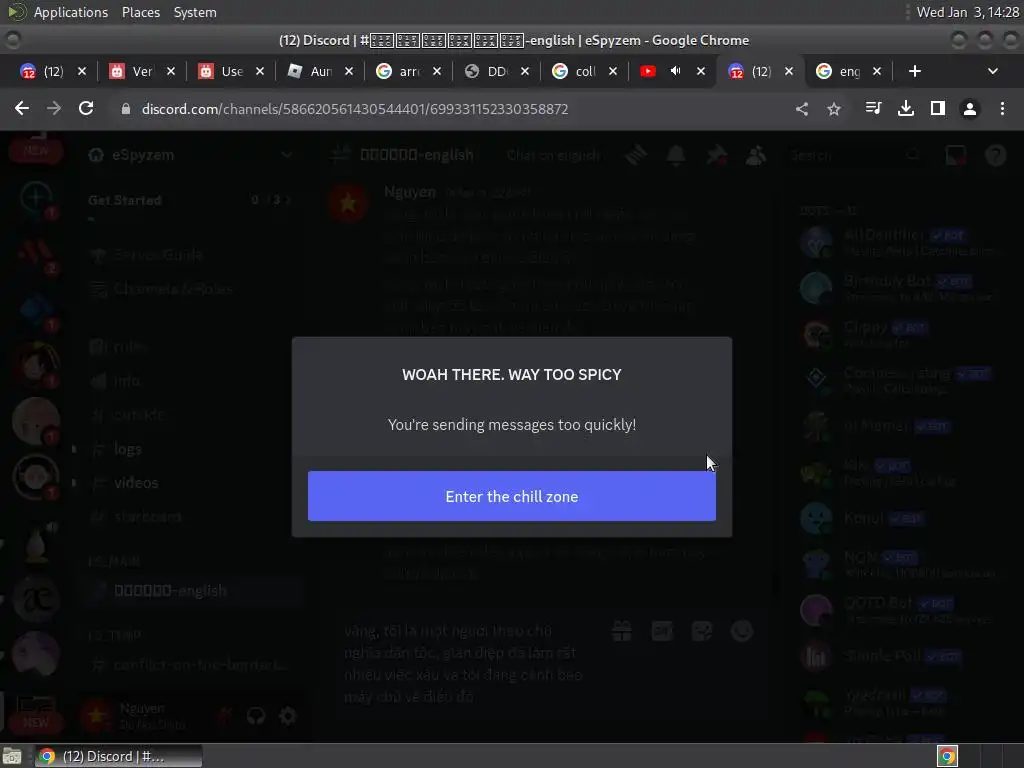Open a new browser tab
Image resolution: width=1024 pixels, height=768 pixels.
(x=914, y=71)
